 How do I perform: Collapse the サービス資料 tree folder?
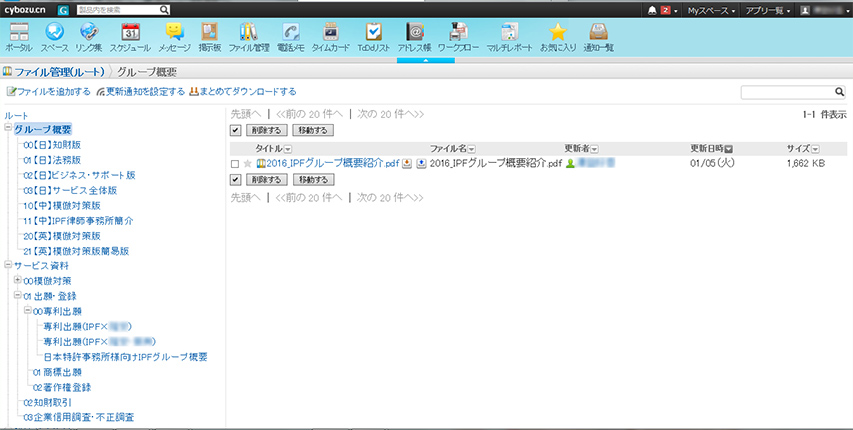(9, 265)
